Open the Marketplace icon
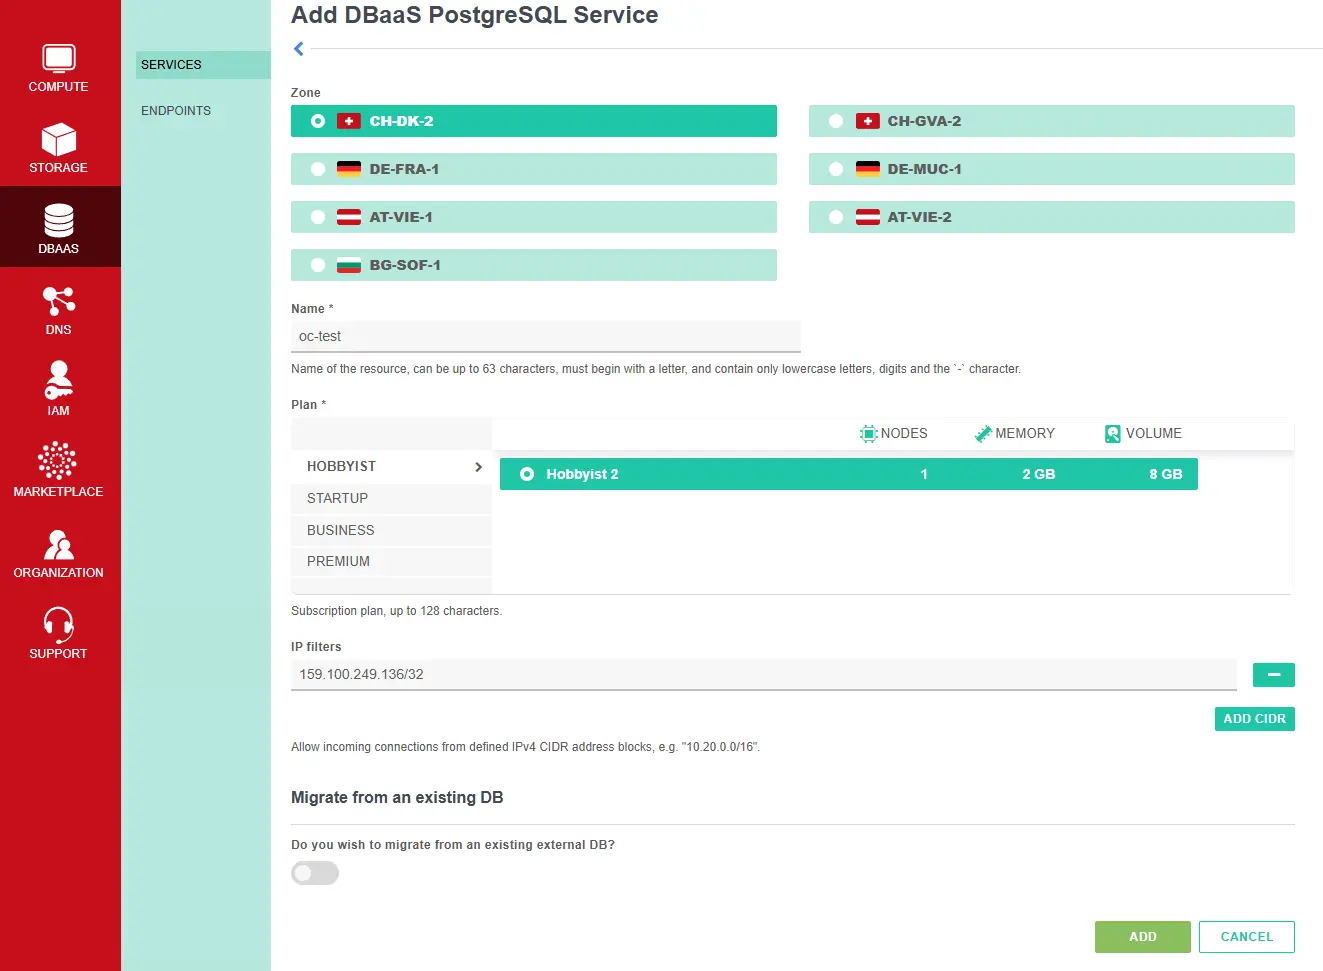 pos(57,461)
